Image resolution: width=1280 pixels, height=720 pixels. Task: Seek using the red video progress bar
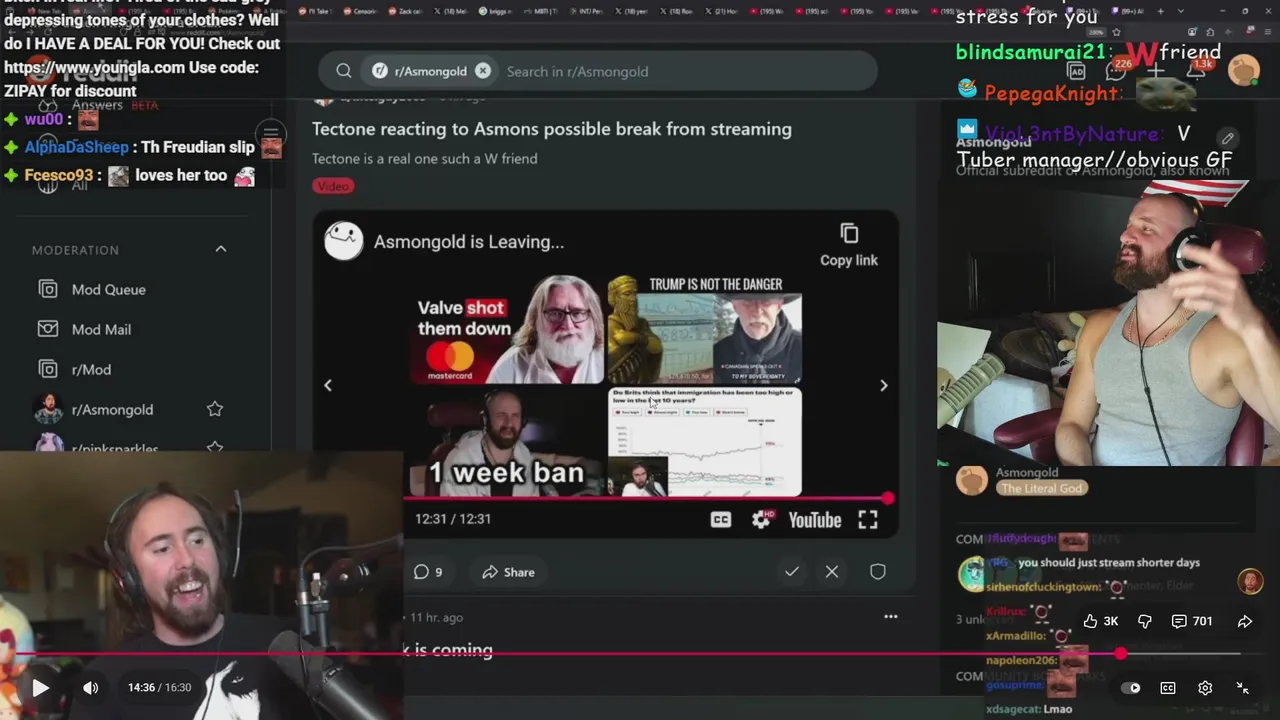point(640,654)
